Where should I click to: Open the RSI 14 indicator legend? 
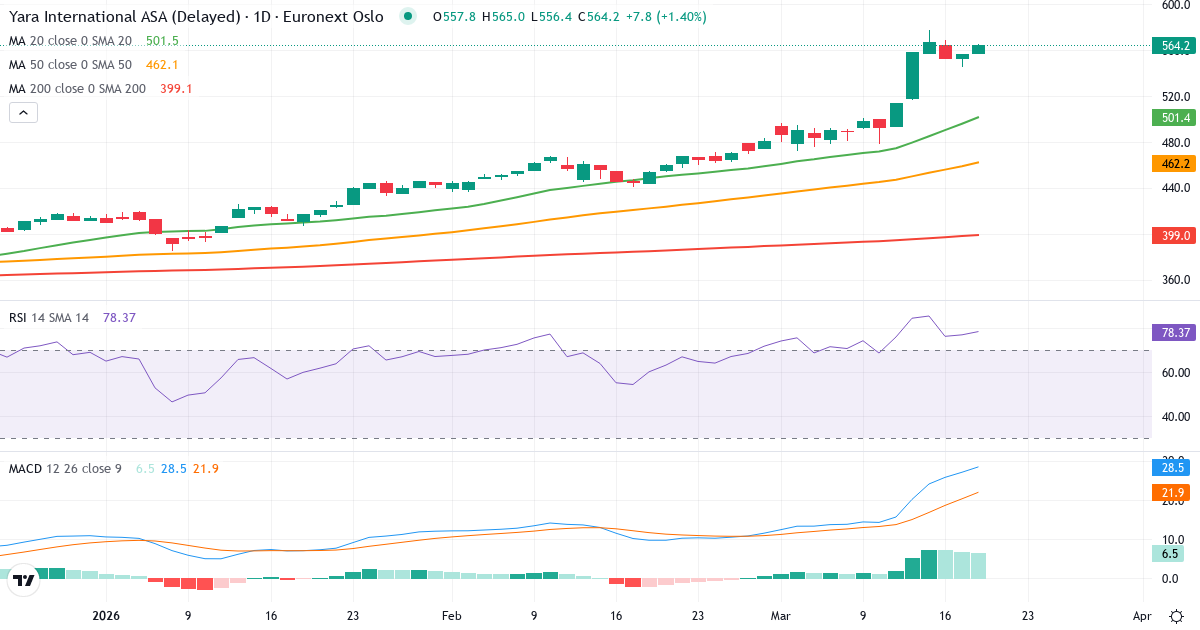point(49,318)
